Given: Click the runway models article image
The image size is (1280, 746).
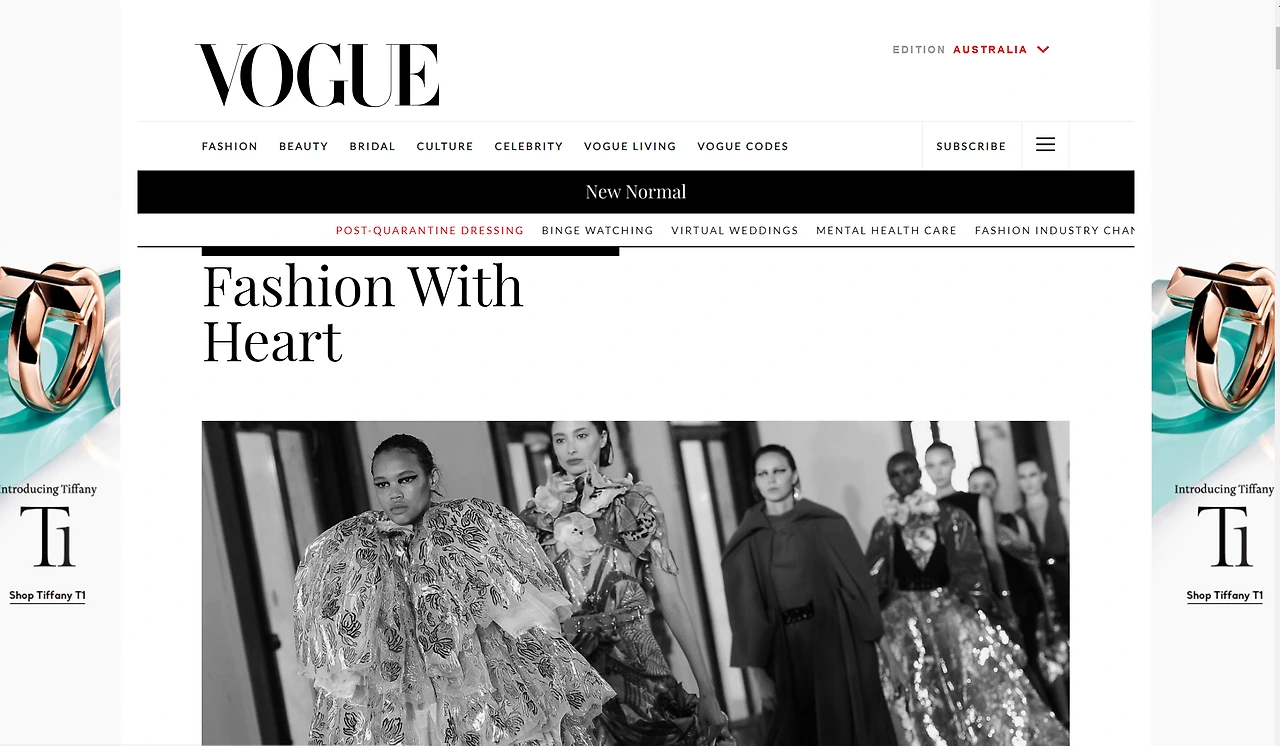Looking at the screenshot, I should [635, 583].
